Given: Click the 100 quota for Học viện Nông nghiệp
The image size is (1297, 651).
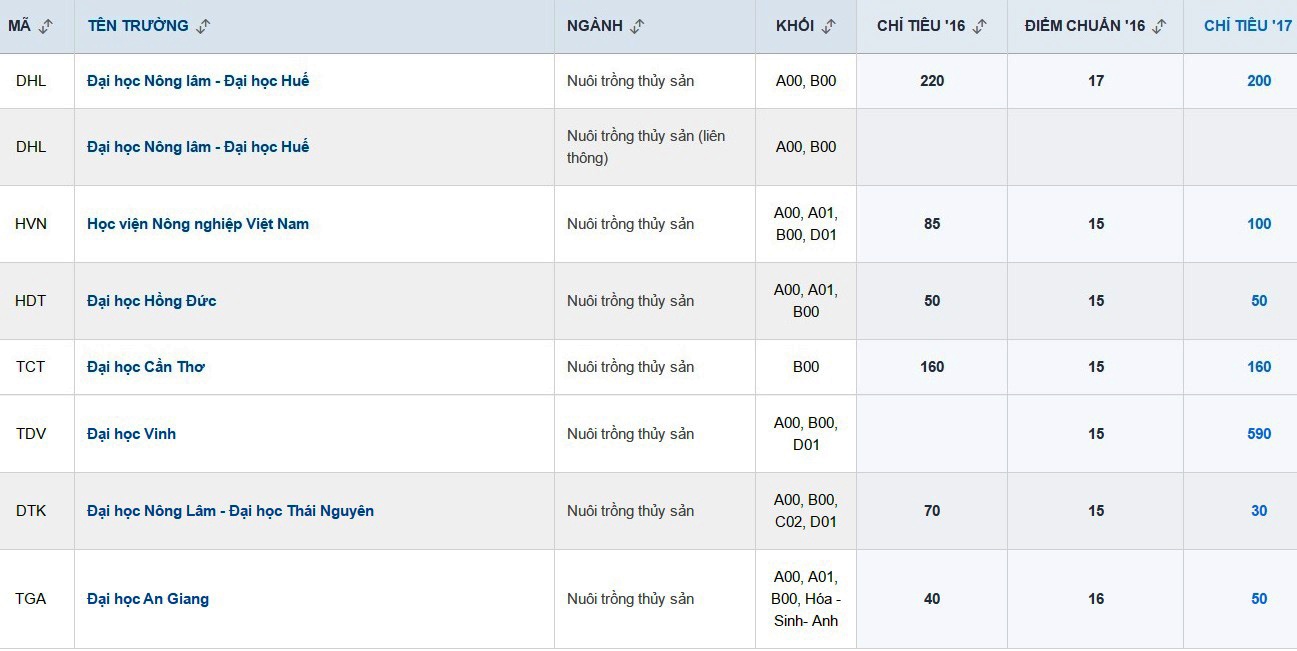Looking at the screenshot, I should click(1259, 224).
